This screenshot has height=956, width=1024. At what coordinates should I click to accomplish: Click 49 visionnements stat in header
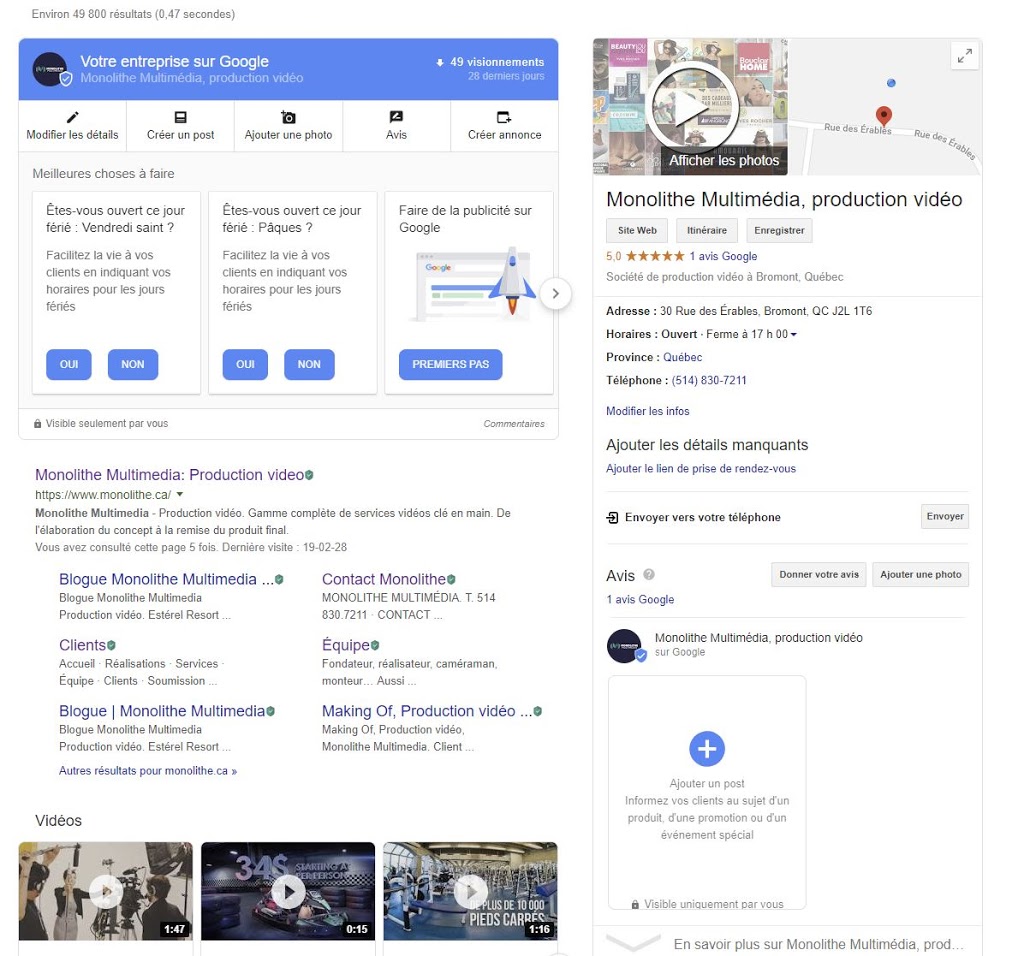[x=497, y=62]
